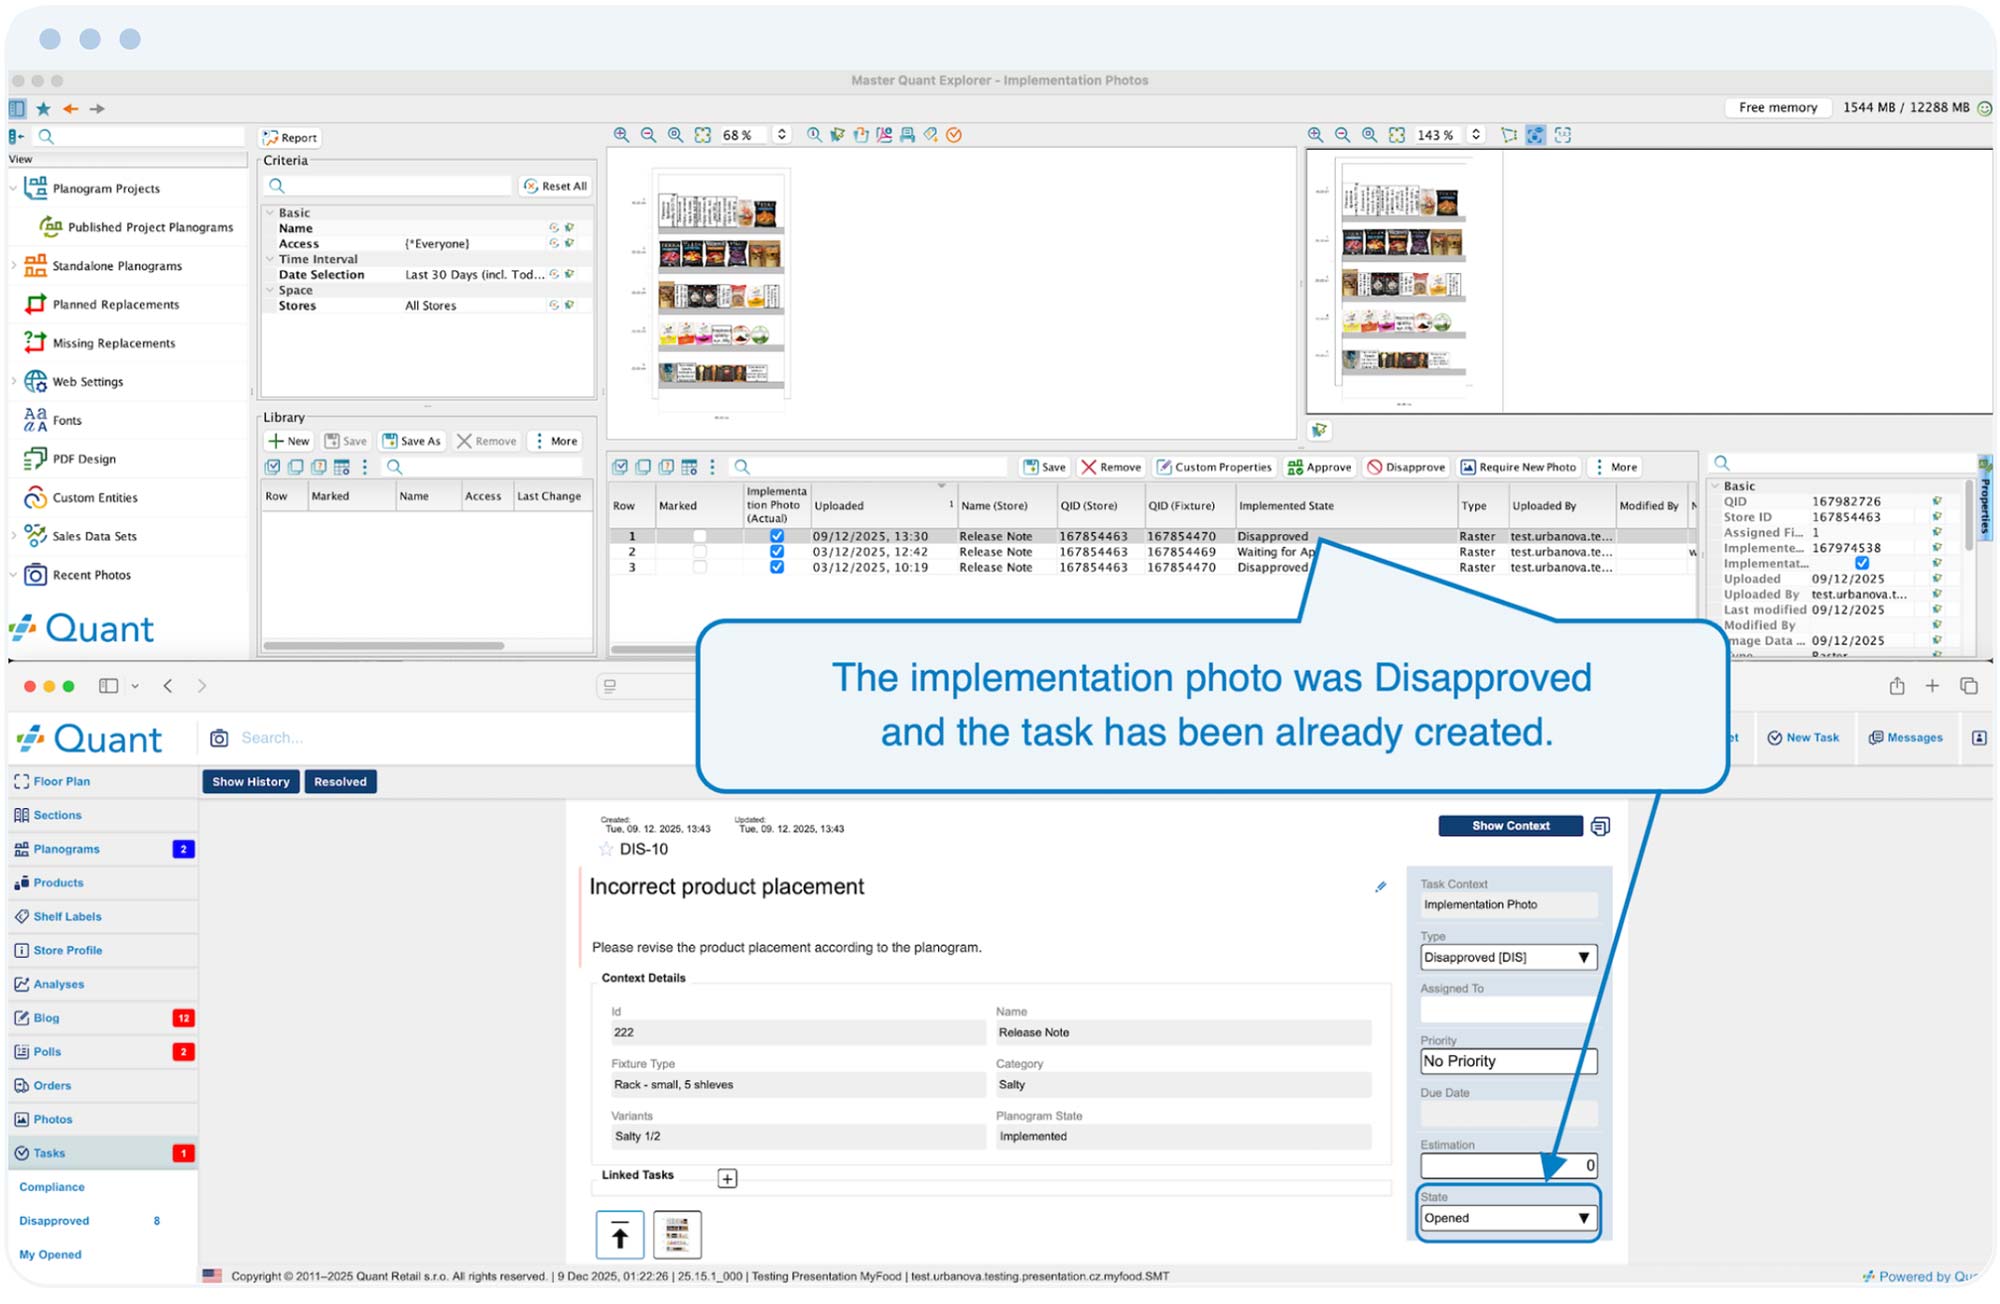Select Tasks in the web sidebar

[102, 1153]
